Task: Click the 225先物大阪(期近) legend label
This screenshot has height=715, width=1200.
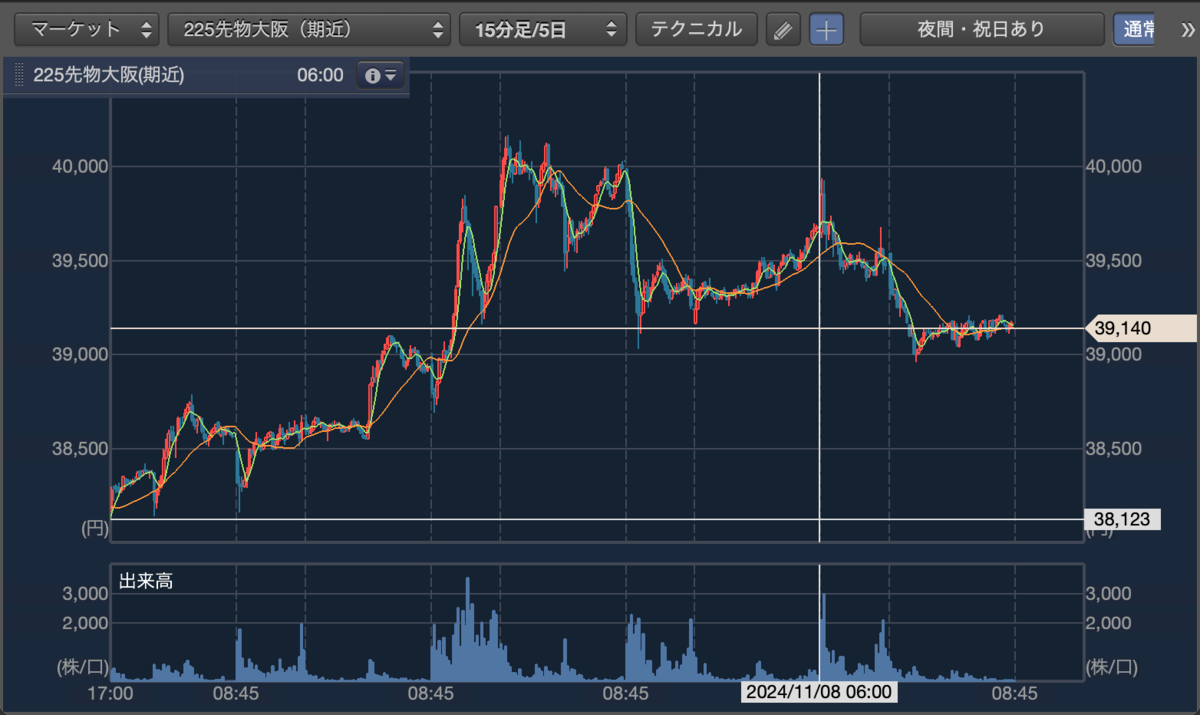Action: coord(109,75)
